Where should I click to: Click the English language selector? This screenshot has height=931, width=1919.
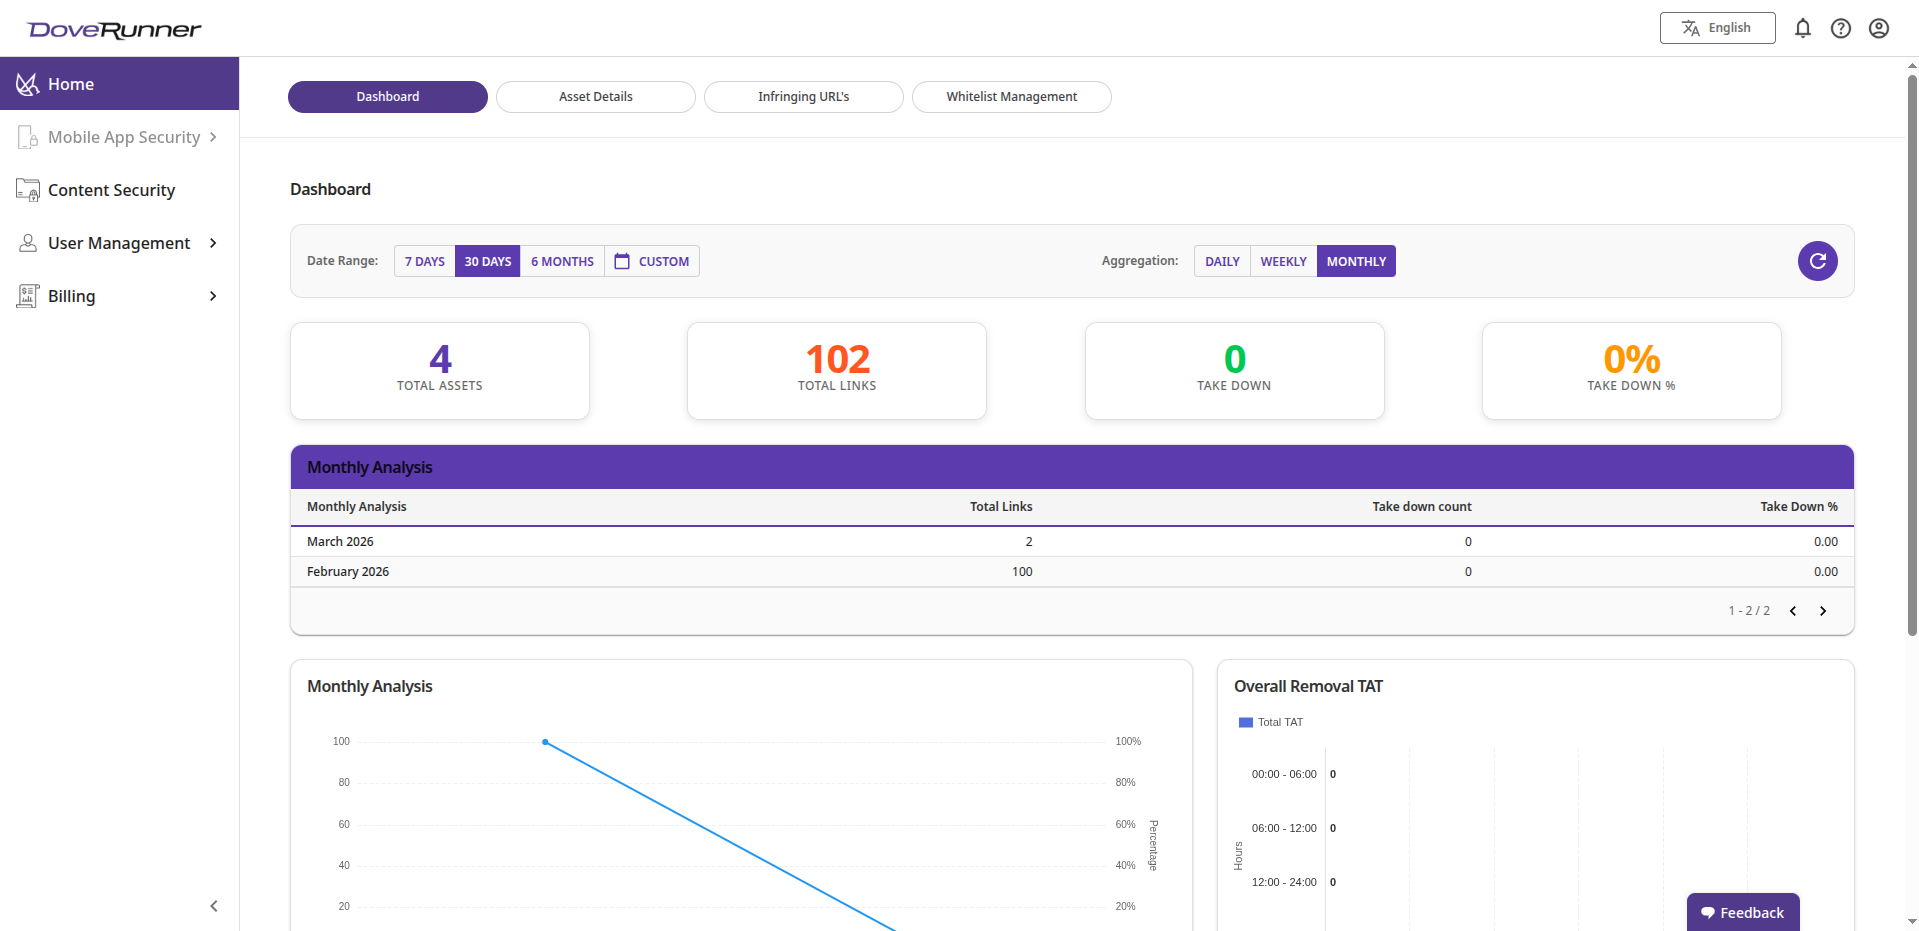click(x=1717, y=28)
